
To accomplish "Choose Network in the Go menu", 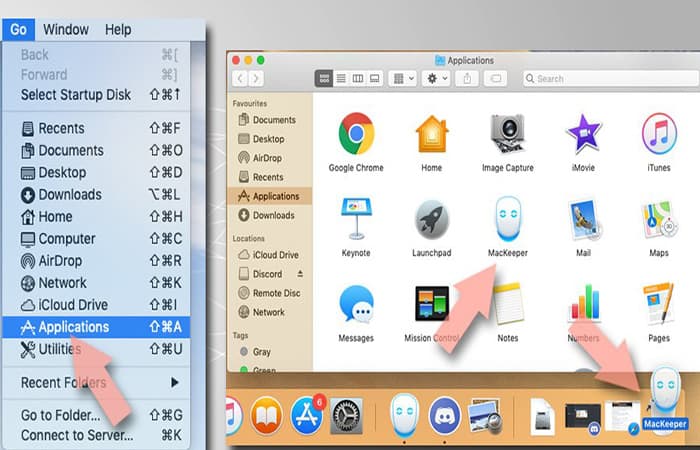I will 96,283.
